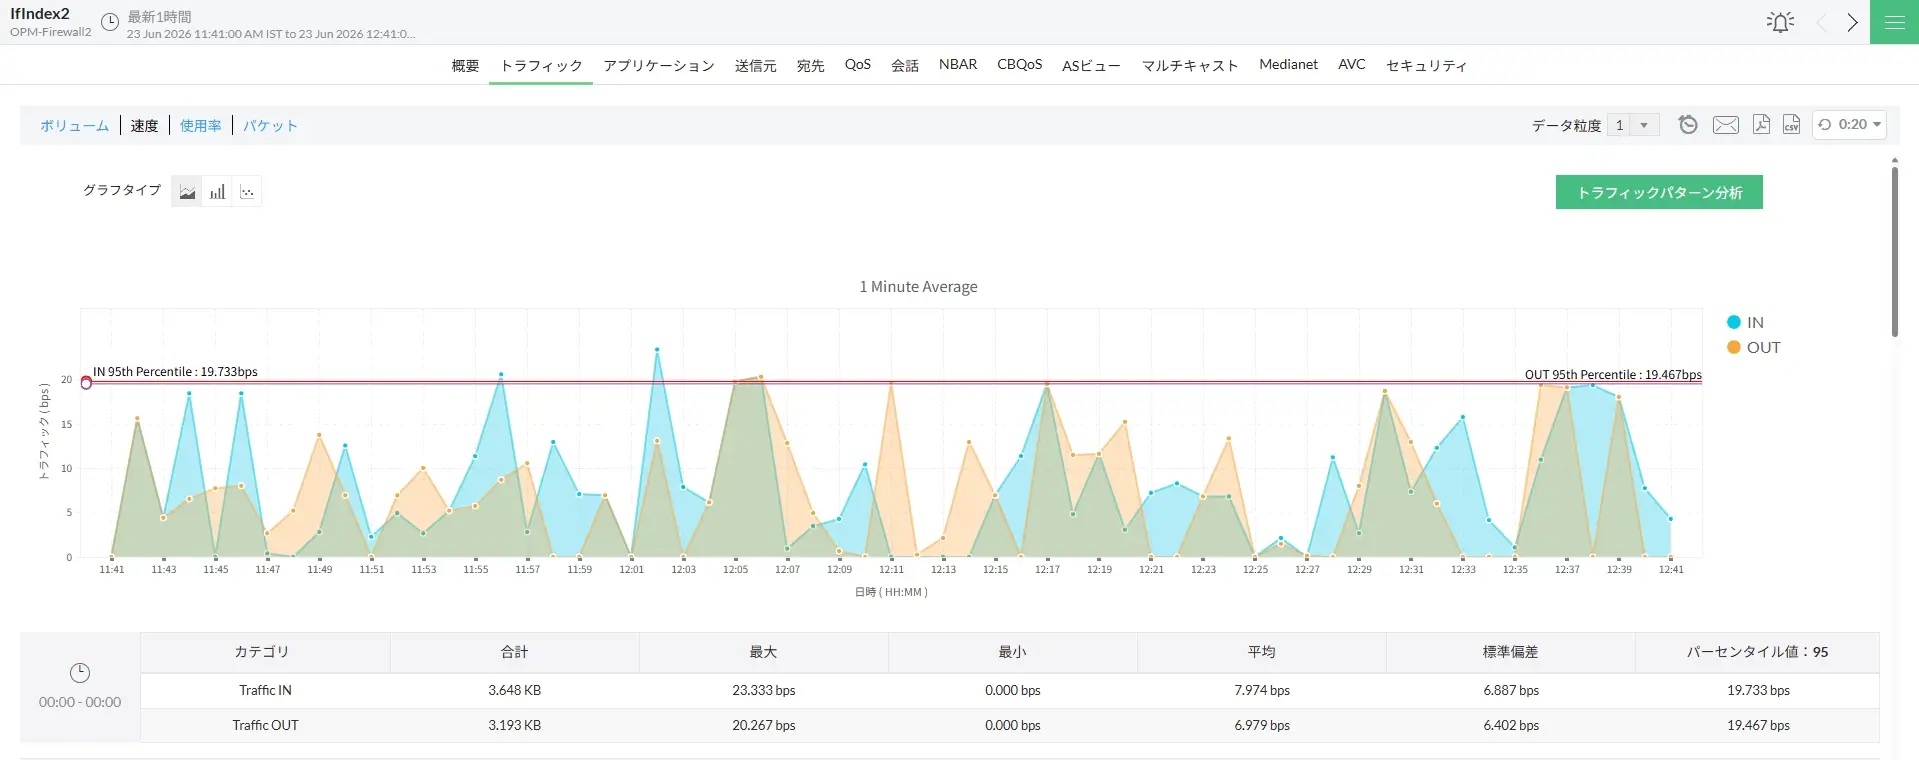Email the report via envelope icon
Image resolution: width=1919 pixels, height=760 pixels.
(x=1725, y=125)
